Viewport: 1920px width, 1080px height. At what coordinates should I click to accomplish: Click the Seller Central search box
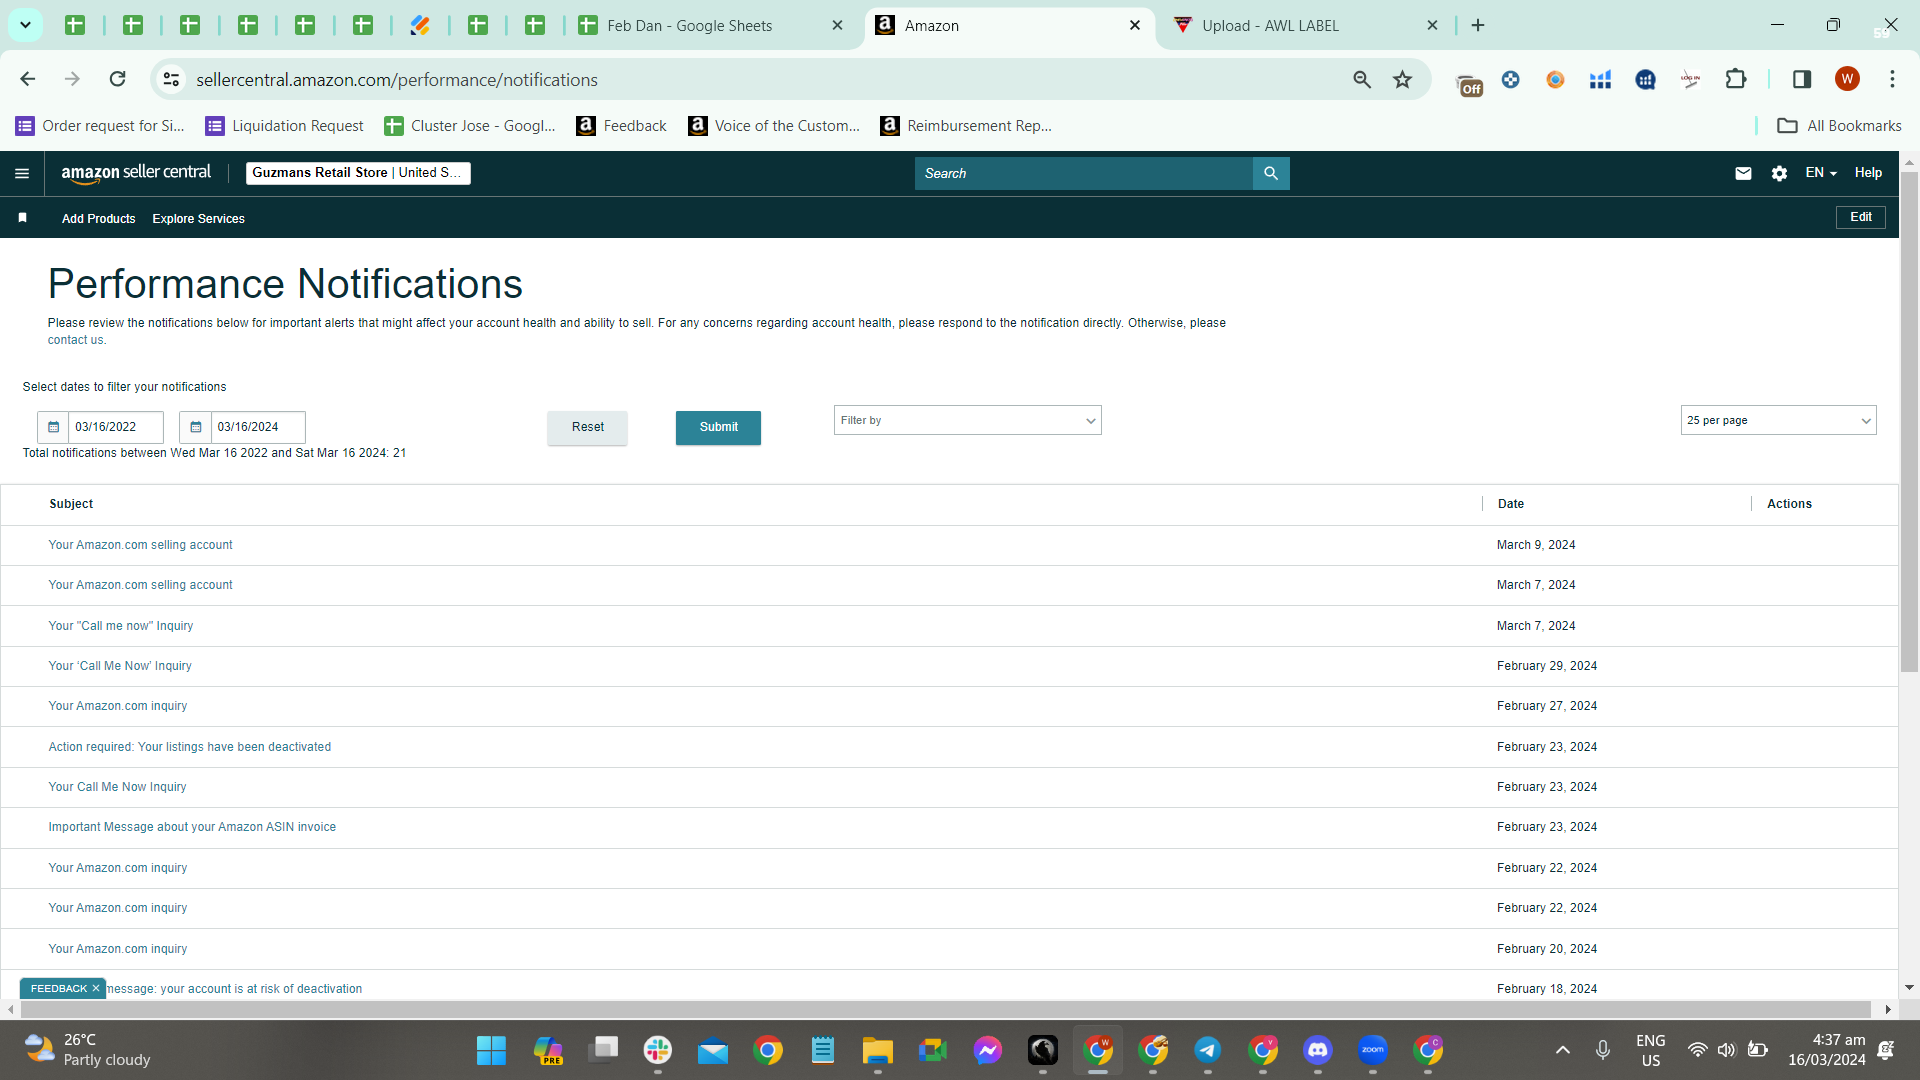click(x=1083, y=173)
